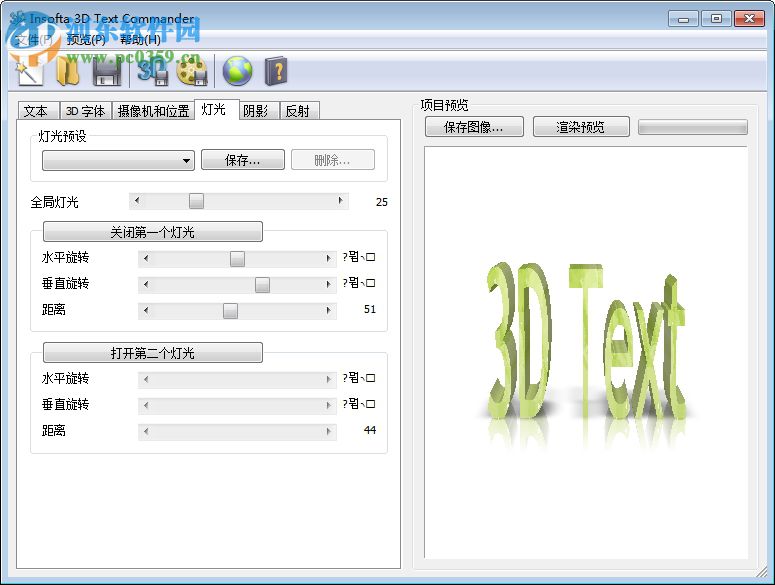Switch to the 摄像机和位置 tab

coord(153,111)
